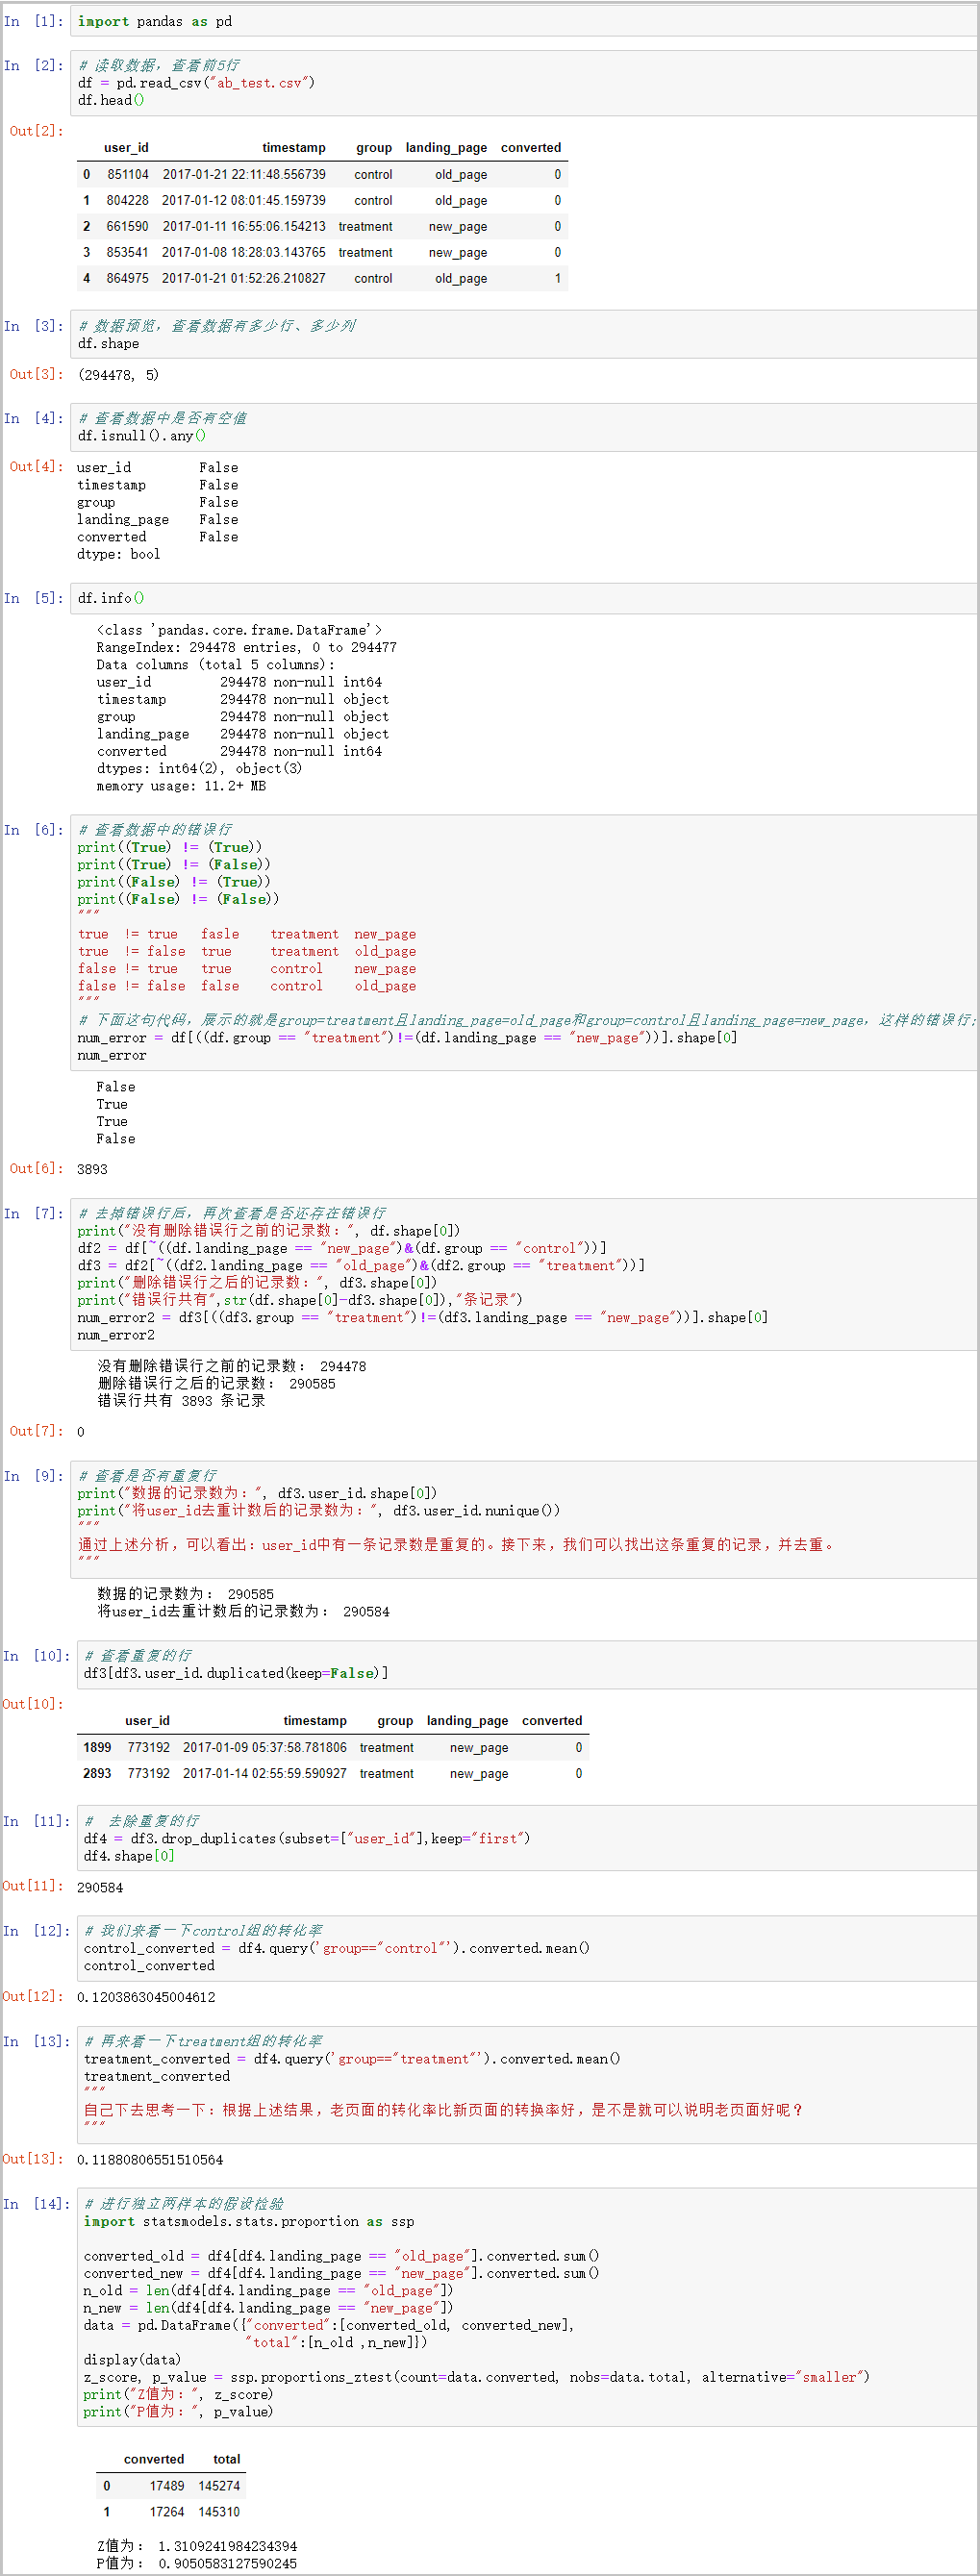Click the converted_old assignment line
This screenshot has width=980, height=2576.
tap(342, 2256)
